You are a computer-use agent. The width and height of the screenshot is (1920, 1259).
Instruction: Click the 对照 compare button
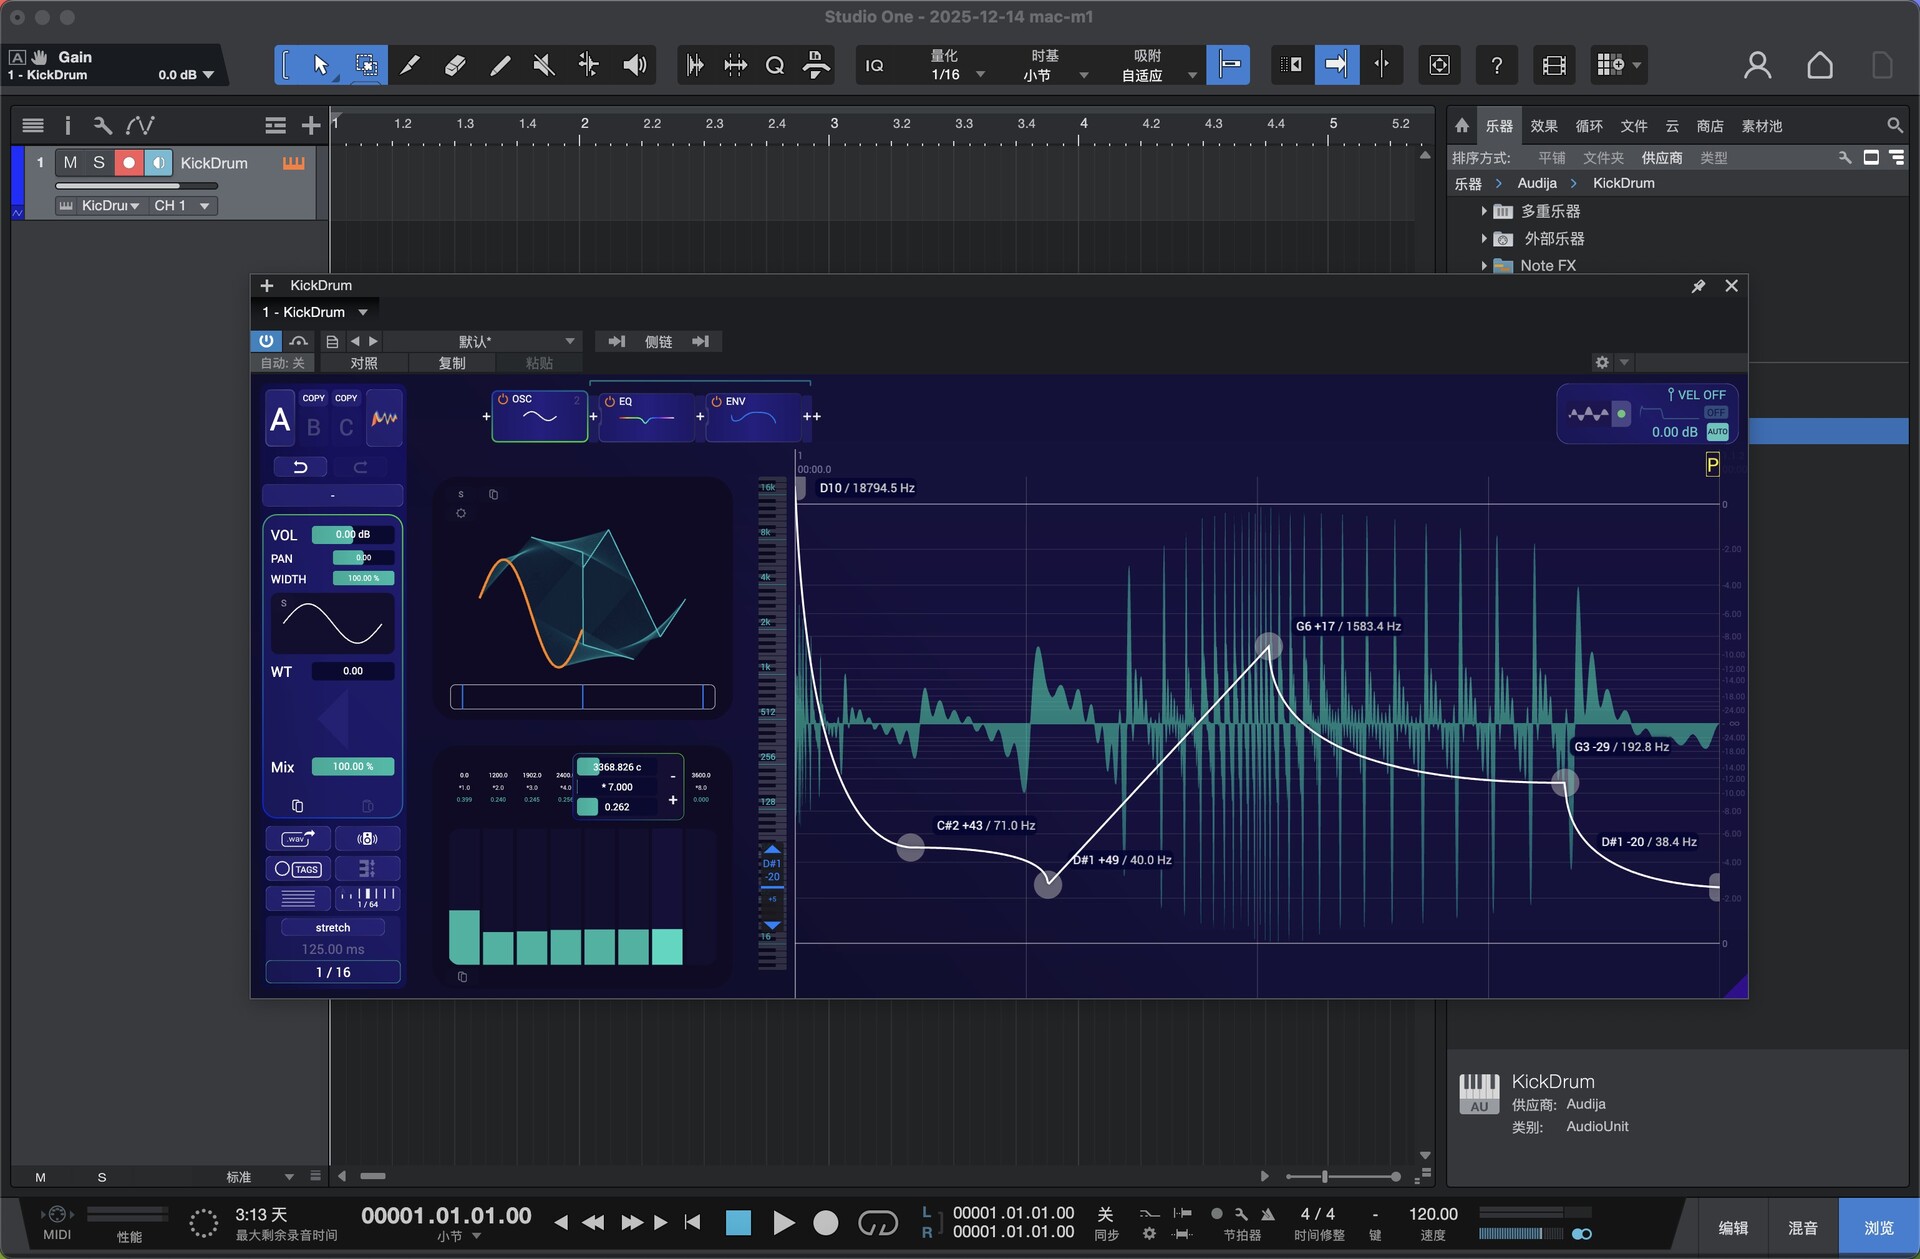pyautogui.click(x=364, y=363)
